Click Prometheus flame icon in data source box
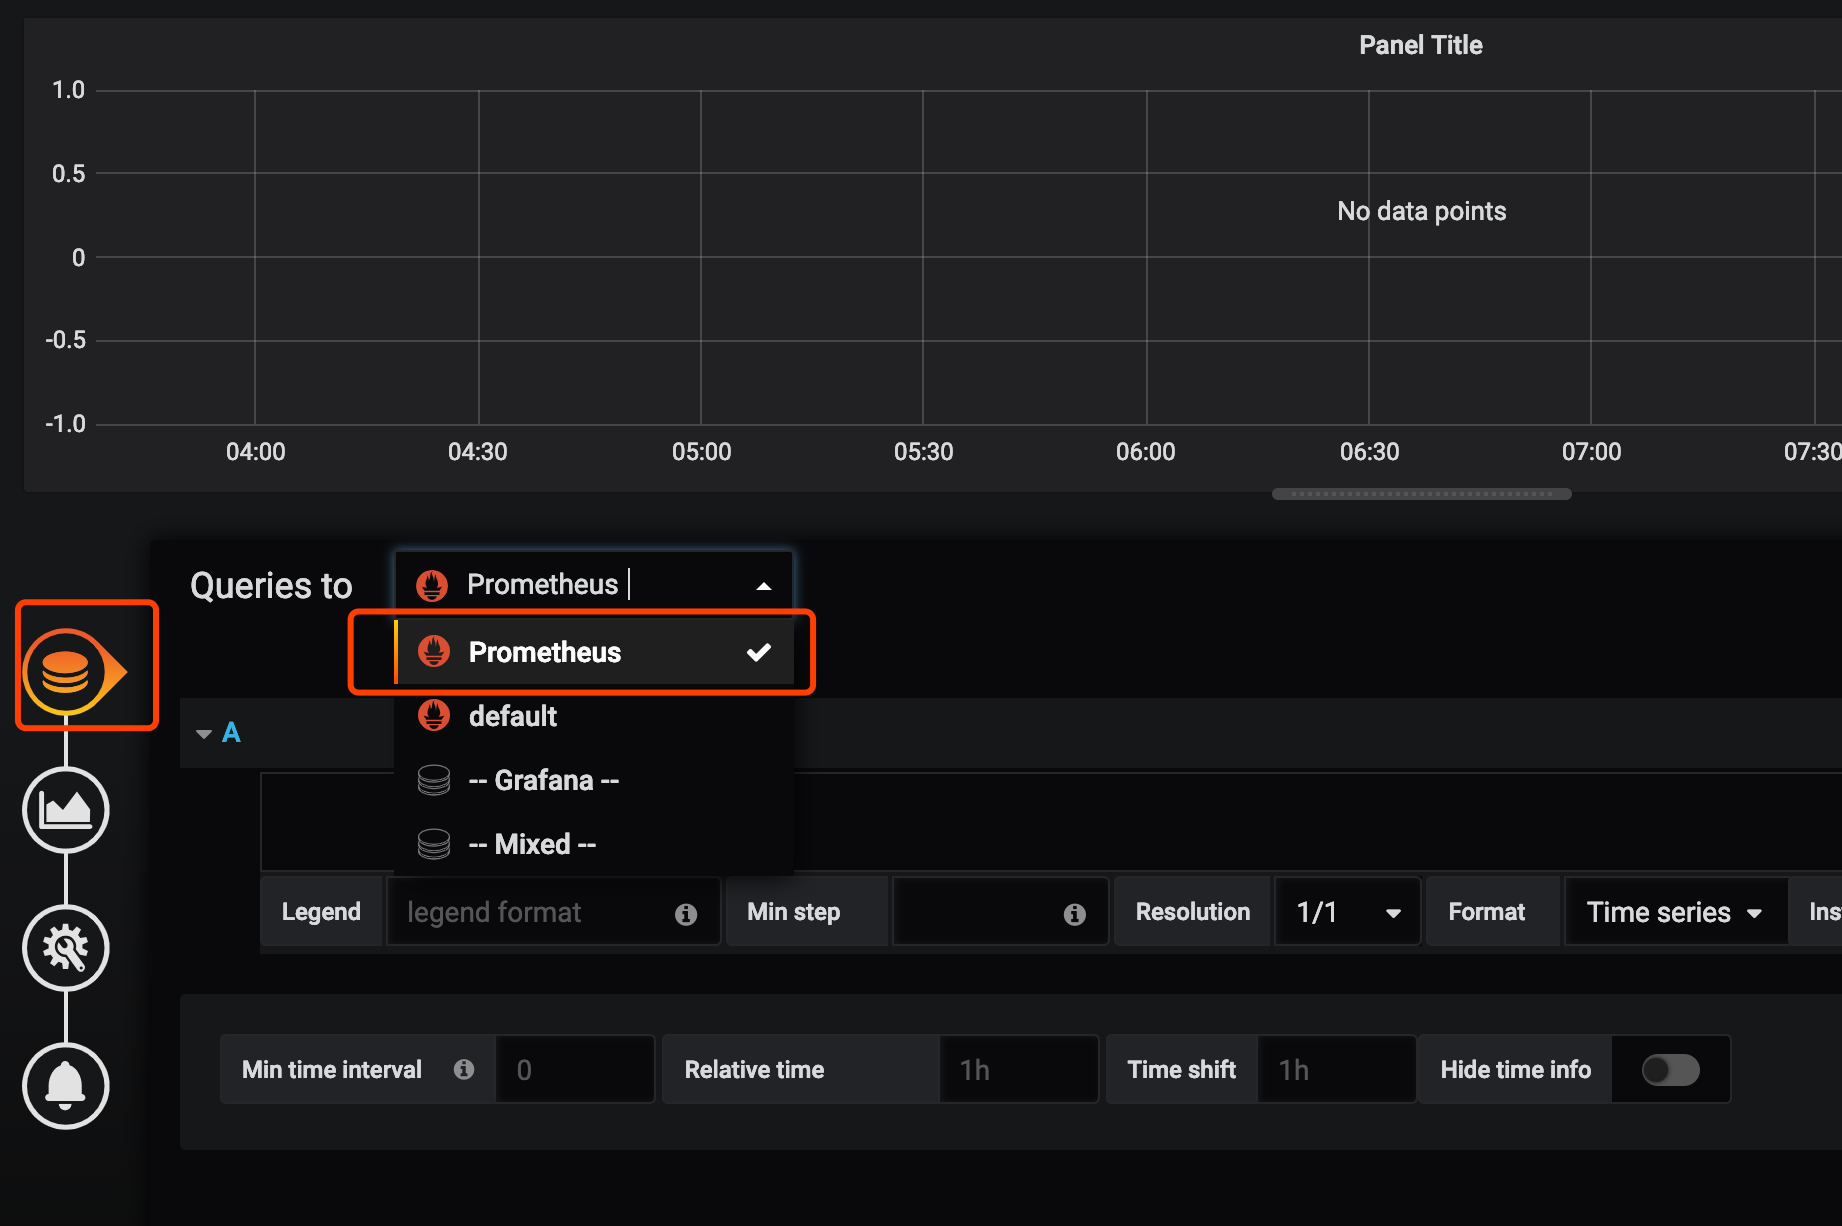The image size is (1842, 1226). click(432, 585)
